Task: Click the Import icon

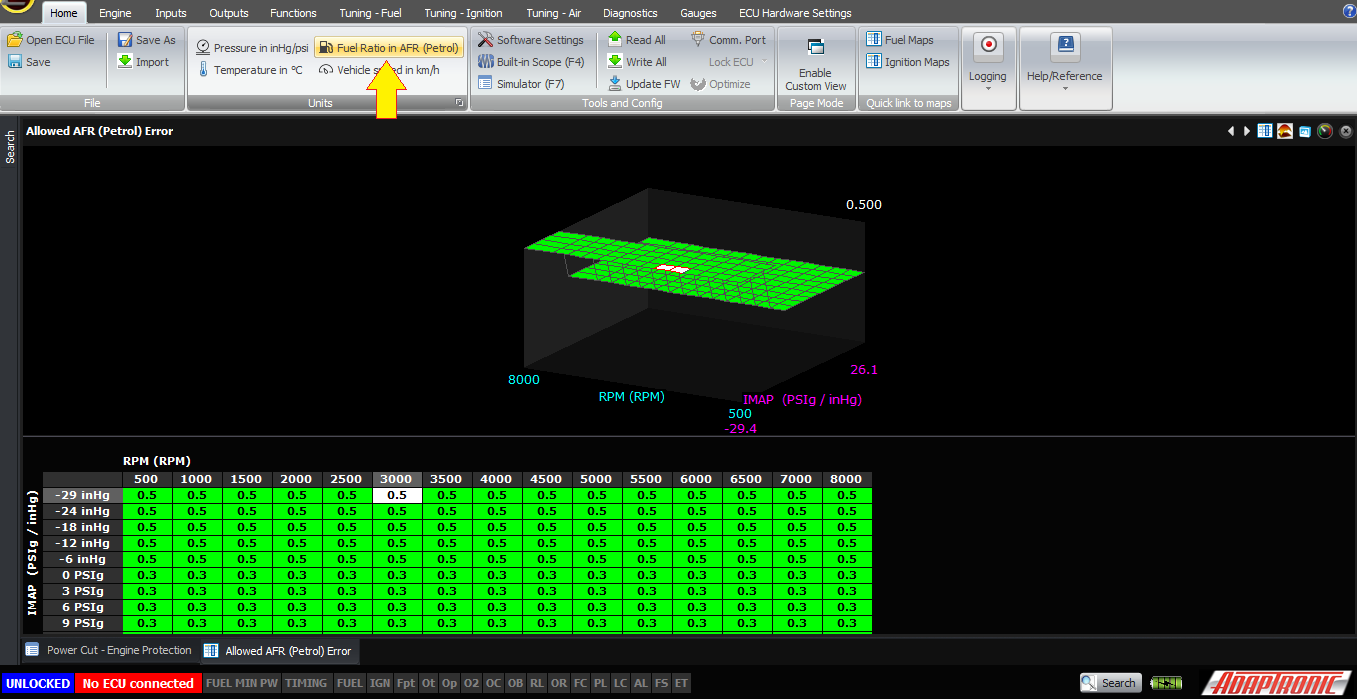Action: (x=125, y=62)
